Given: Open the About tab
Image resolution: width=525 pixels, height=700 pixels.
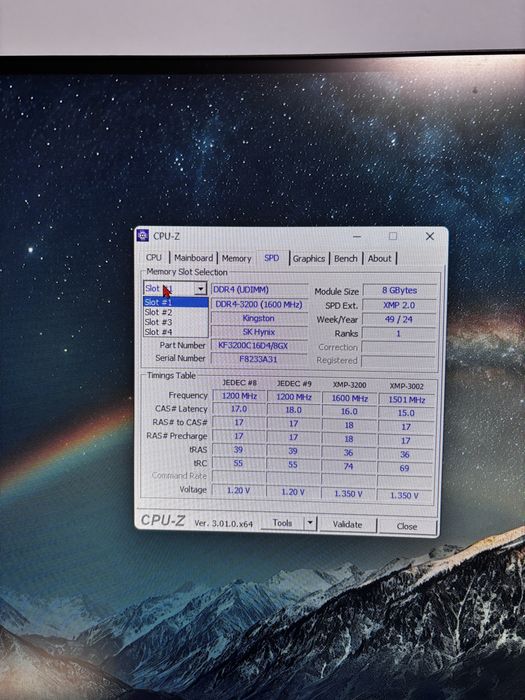Looking at the screenshot, I should 379,258.
